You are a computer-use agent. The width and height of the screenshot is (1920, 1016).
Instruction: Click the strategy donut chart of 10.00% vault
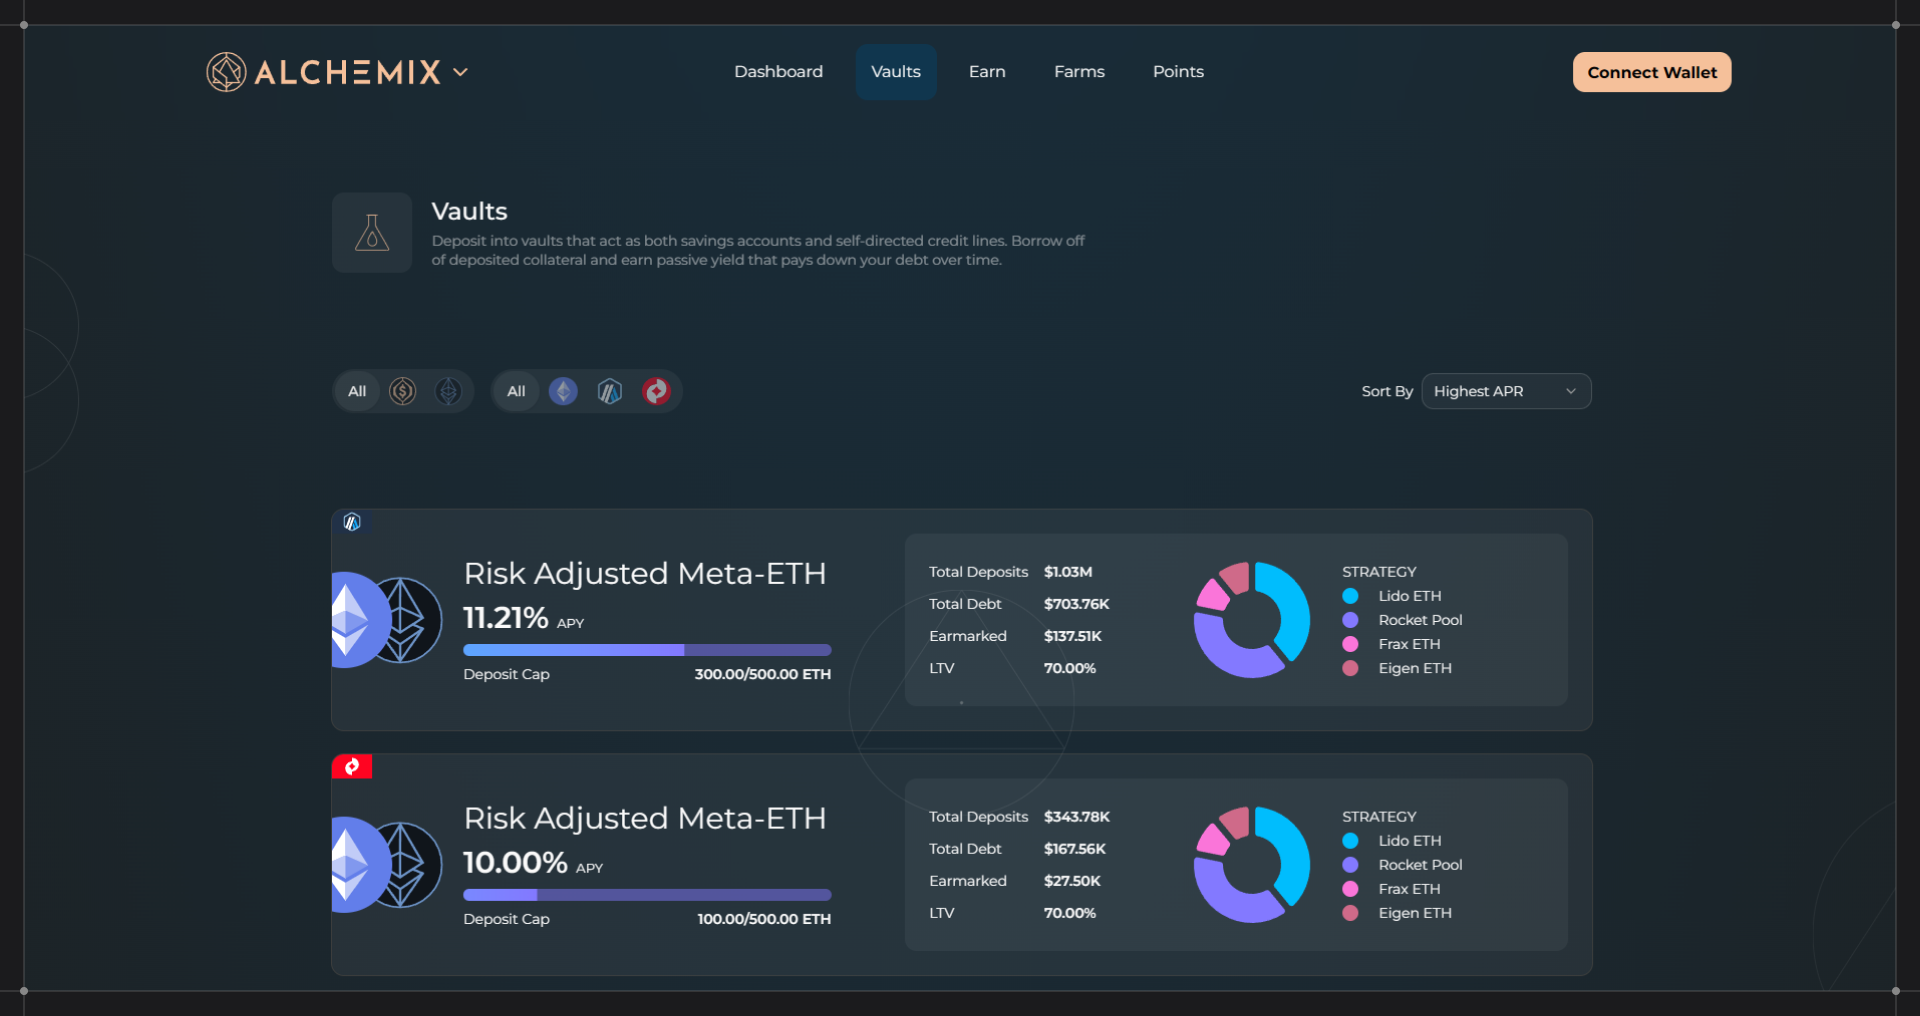point(1251,865)
